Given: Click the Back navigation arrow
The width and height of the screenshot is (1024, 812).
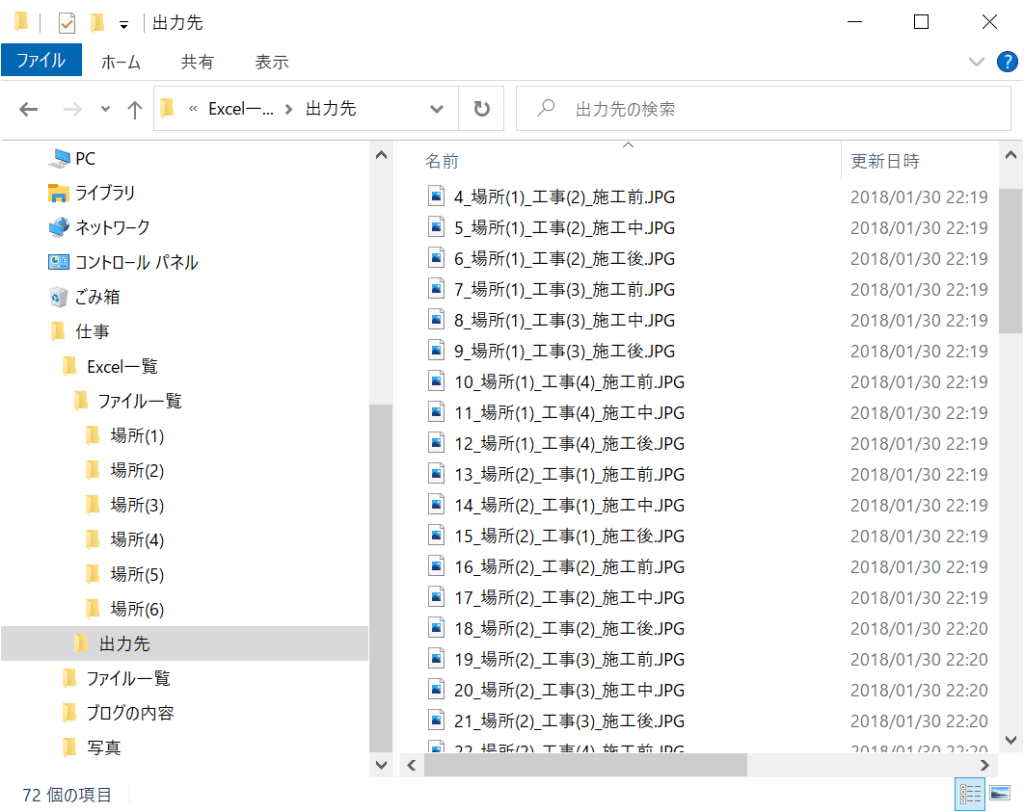Looking at the screenshot, I should tap(28, 109).
